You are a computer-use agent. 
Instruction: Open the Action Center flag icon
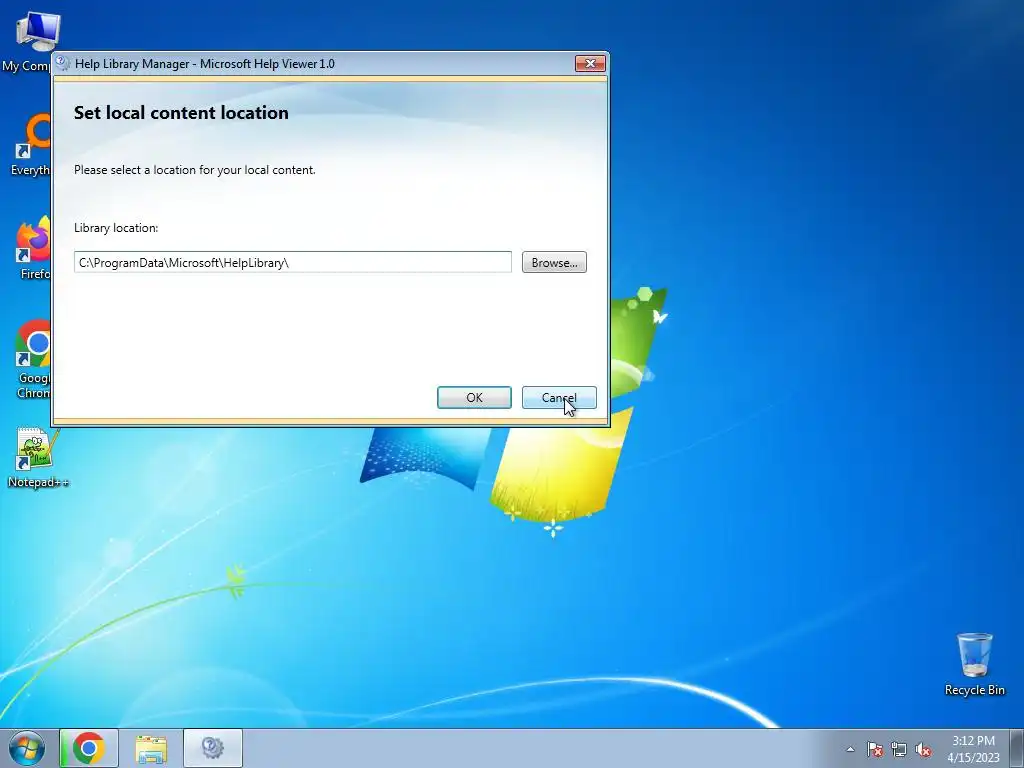(875, 749)
